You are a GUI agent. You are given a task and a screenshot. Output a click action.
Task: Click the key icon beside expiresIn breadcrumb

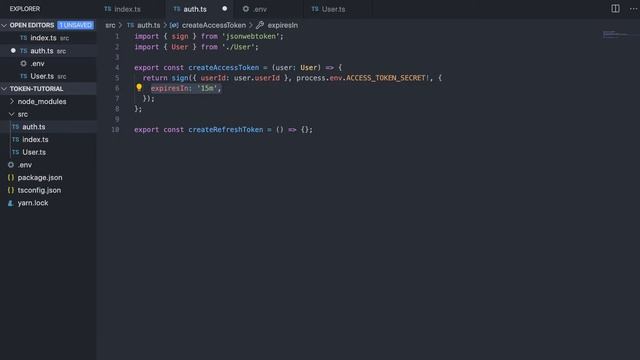click(260, 25)
